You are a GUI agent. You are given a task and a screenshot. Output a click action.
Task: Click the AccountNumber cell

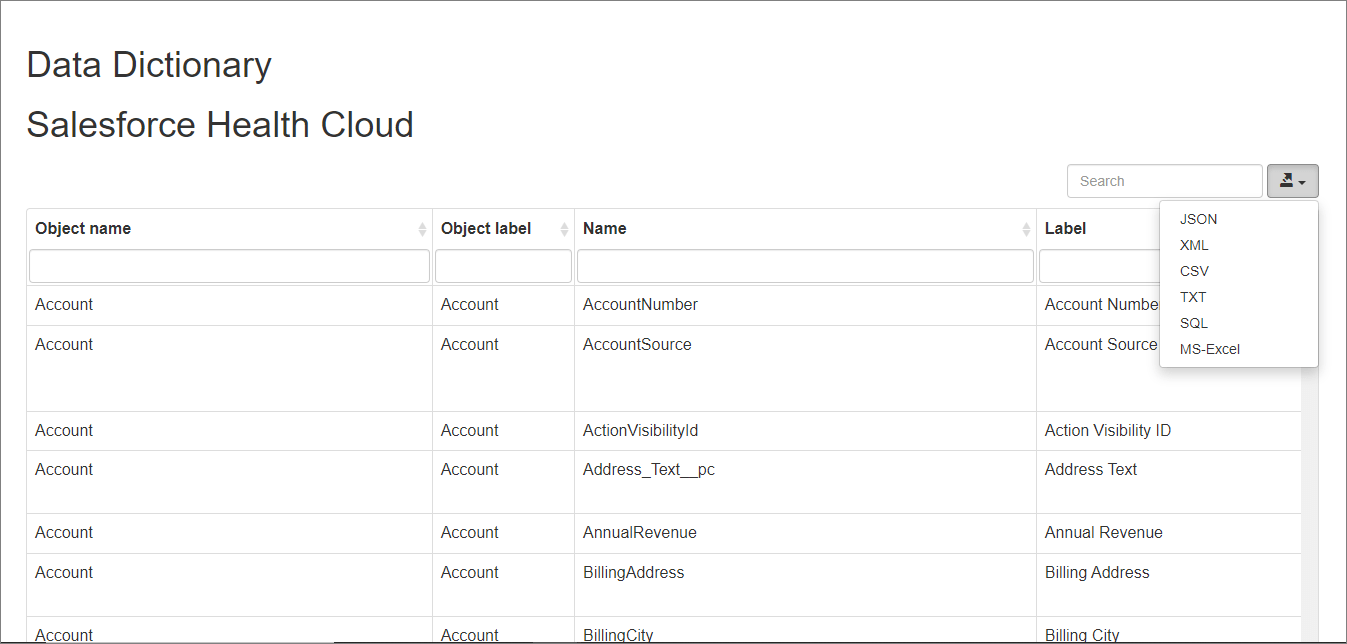click(805, 305)
